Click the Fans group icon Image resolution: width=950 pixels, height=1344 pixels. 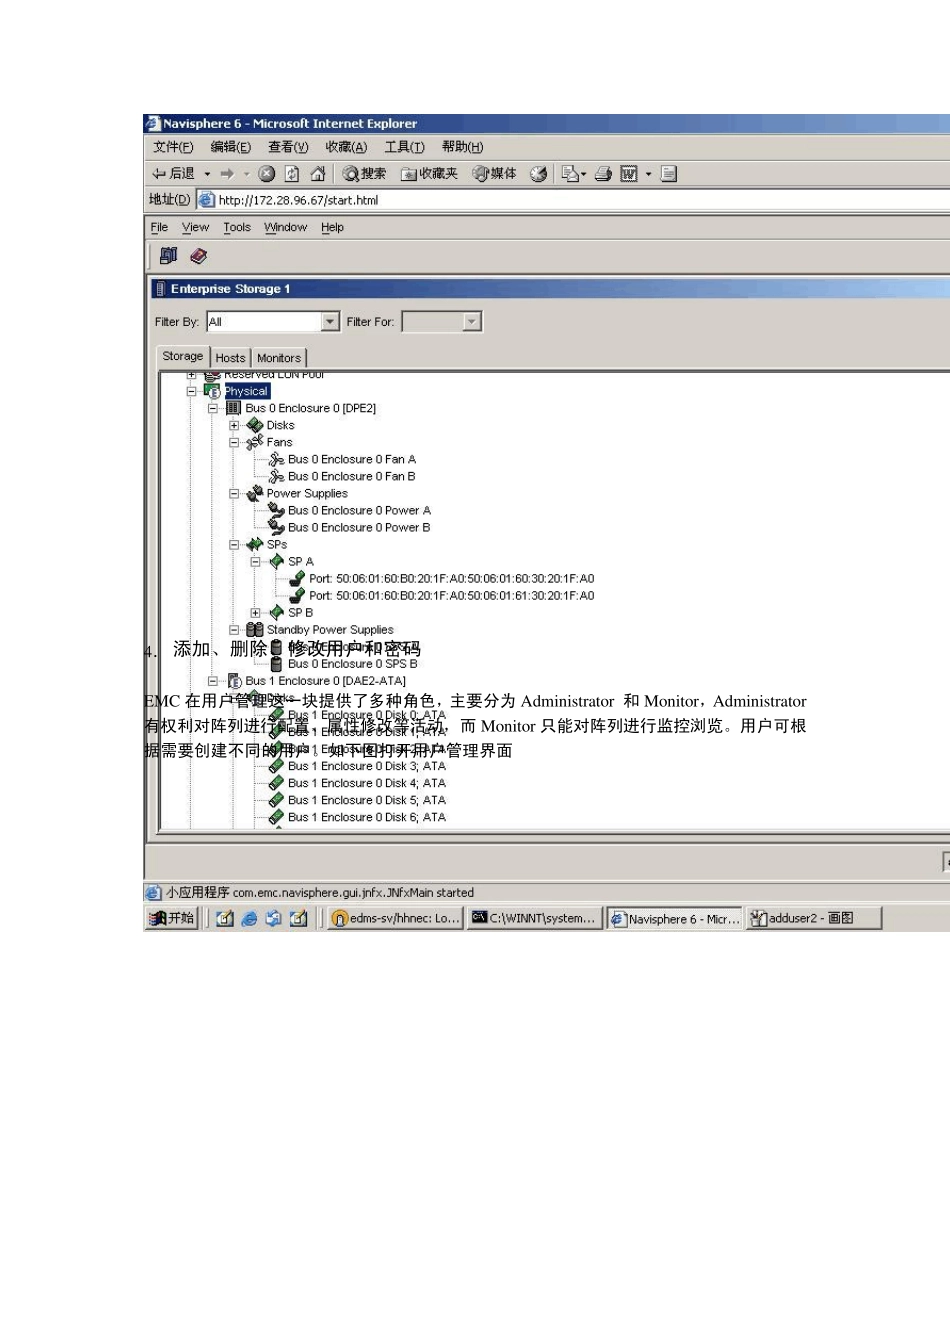(255, 442)
